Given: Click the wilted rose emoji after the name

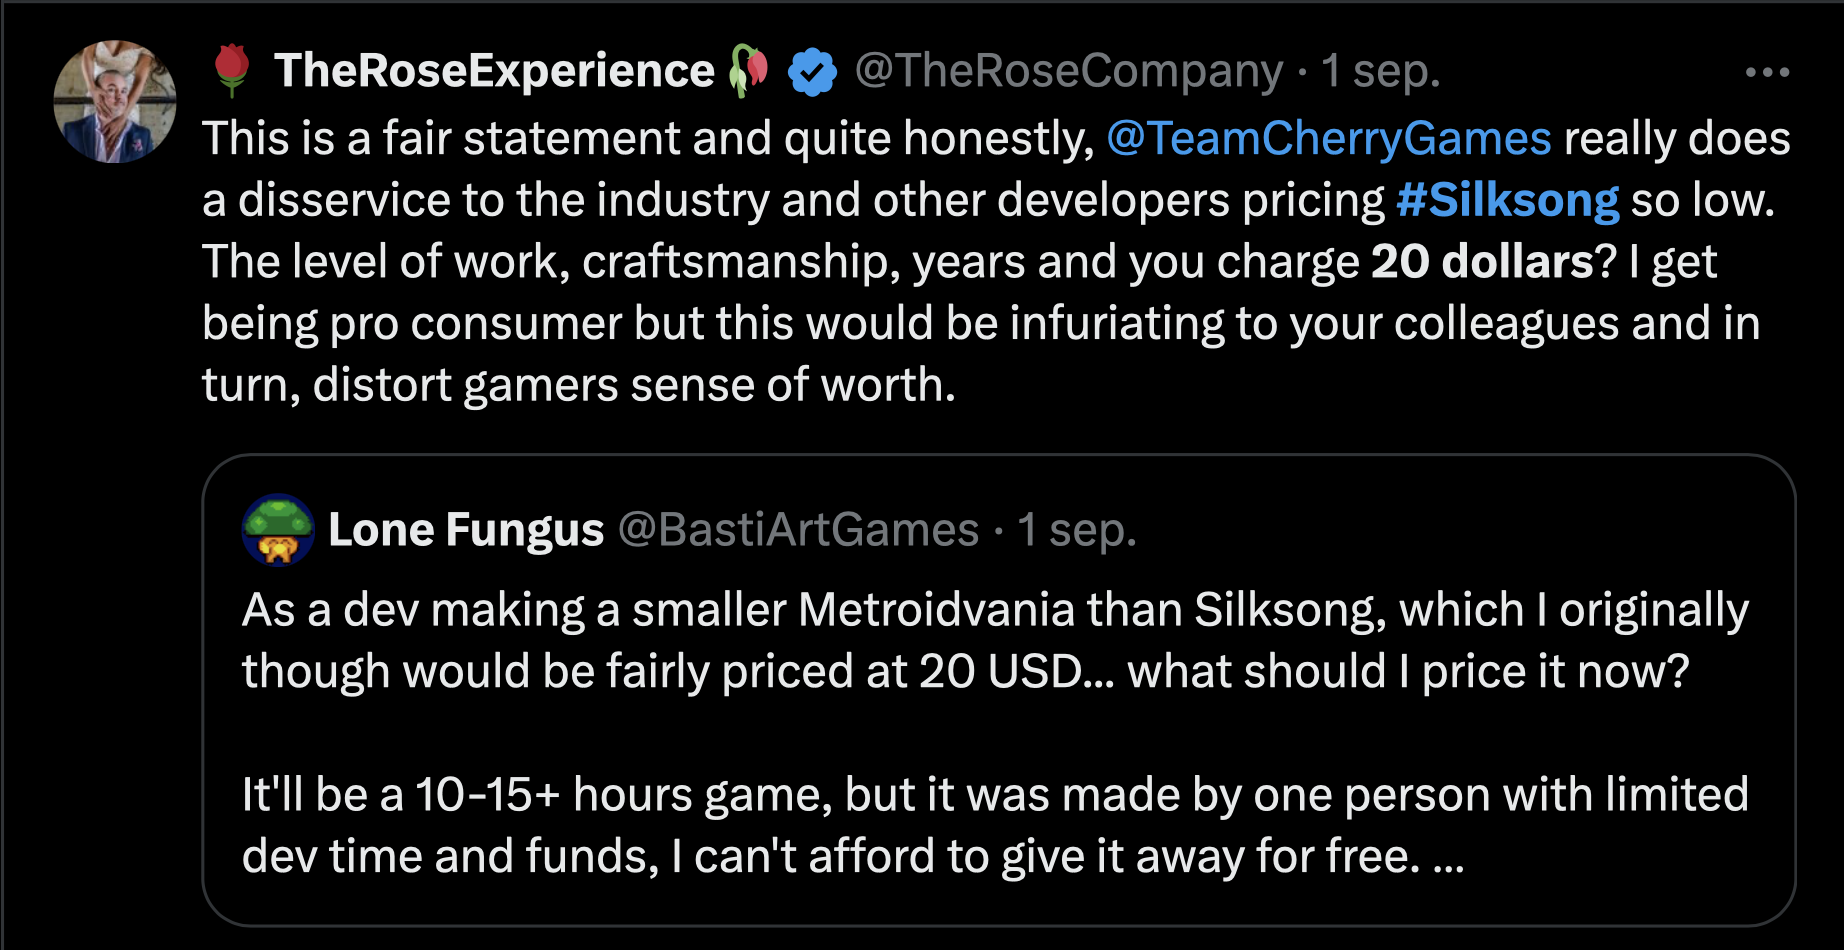Looking at the screenshot, I should (749, 70).
